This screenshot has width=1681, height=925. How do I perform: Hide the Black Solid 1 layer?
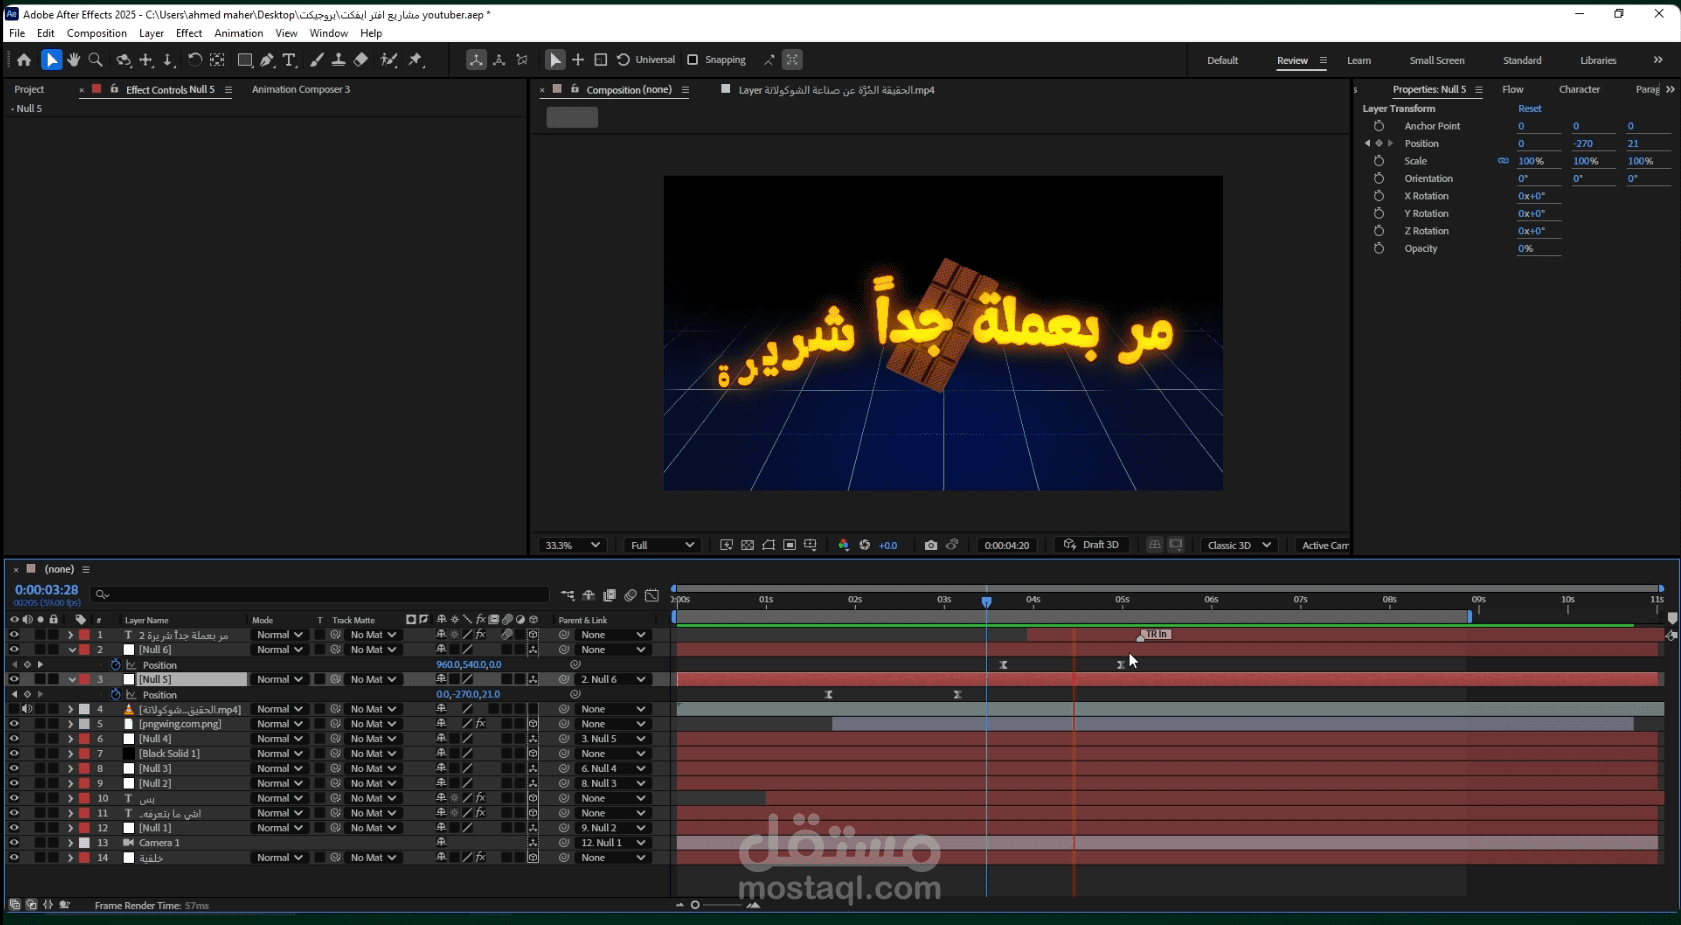click(x=14, y=754)
